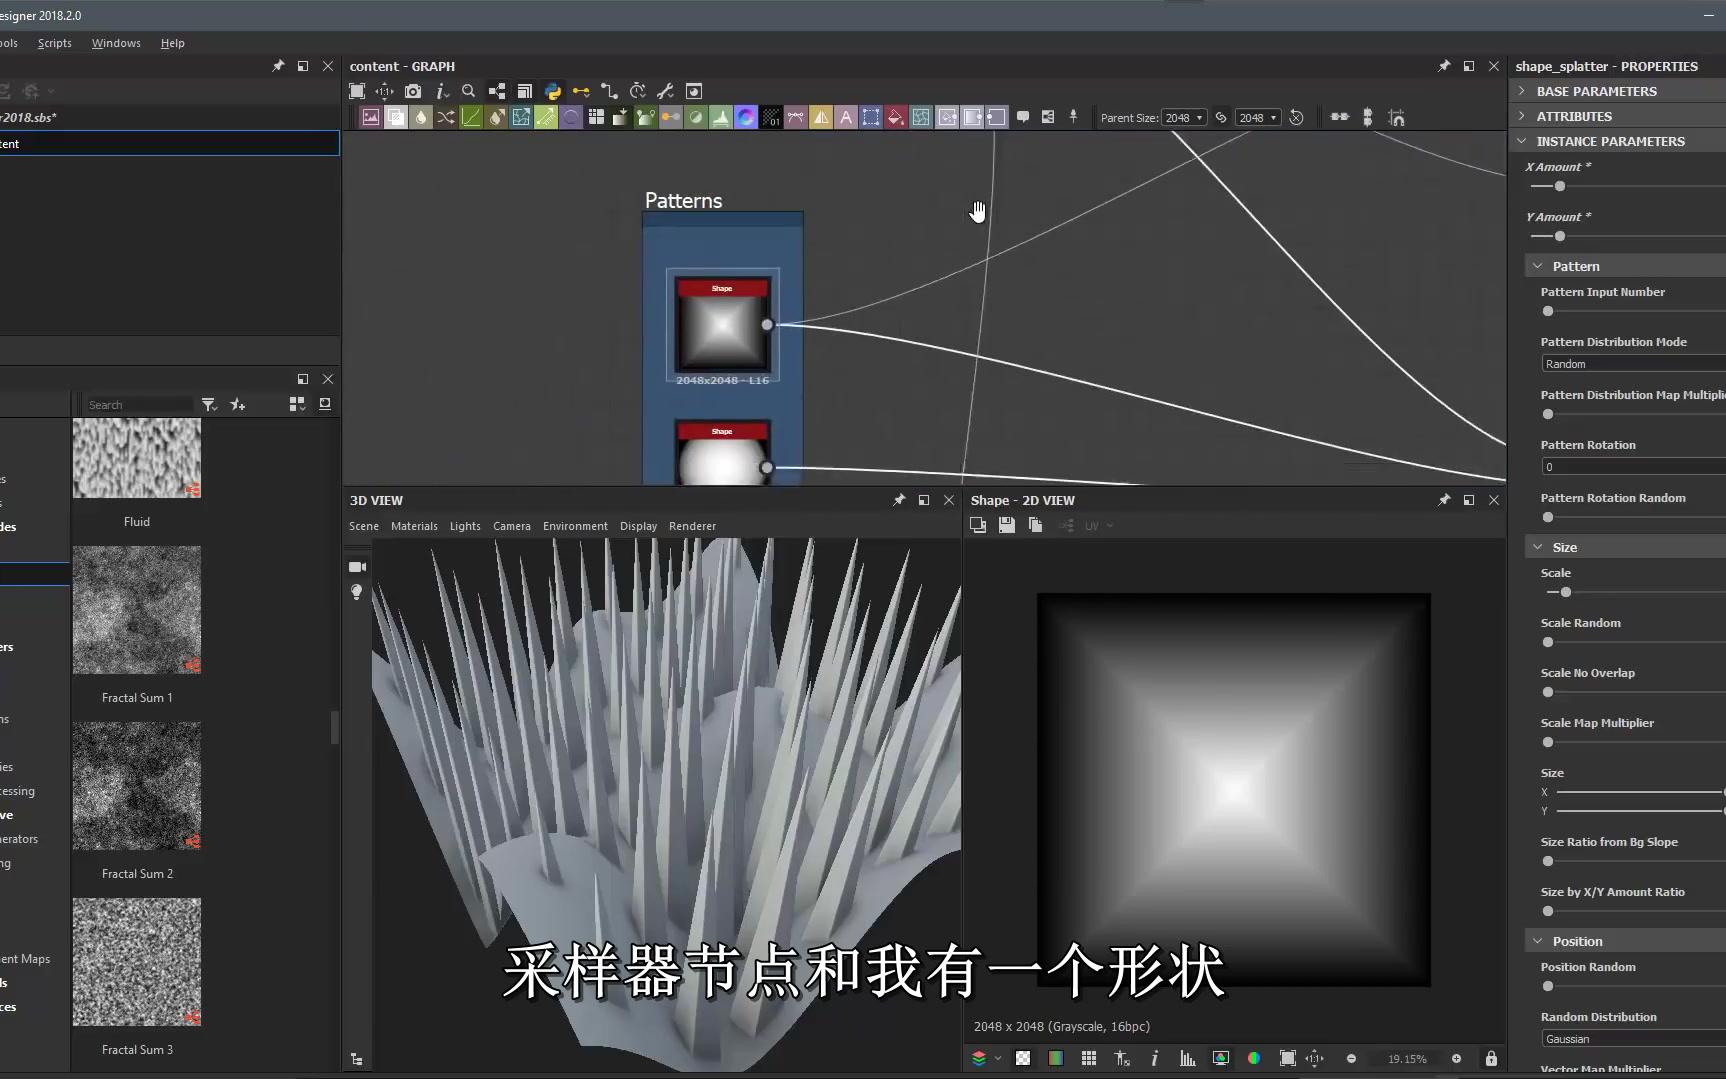
Task: Click the 3D view camera icon
Action: click(357, 567)
